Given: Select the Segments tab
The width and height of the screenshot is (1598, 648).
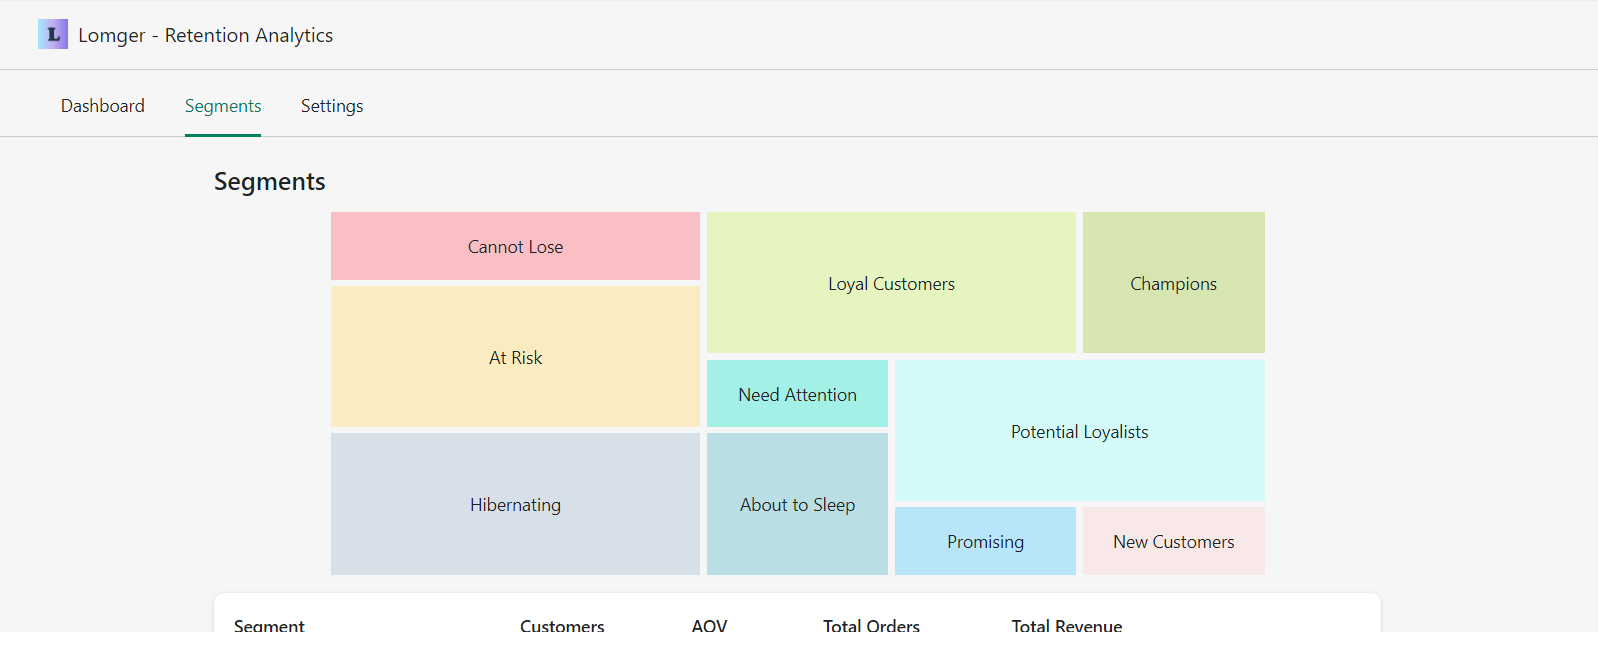Looking at the screenshot, I should [223, 106].
